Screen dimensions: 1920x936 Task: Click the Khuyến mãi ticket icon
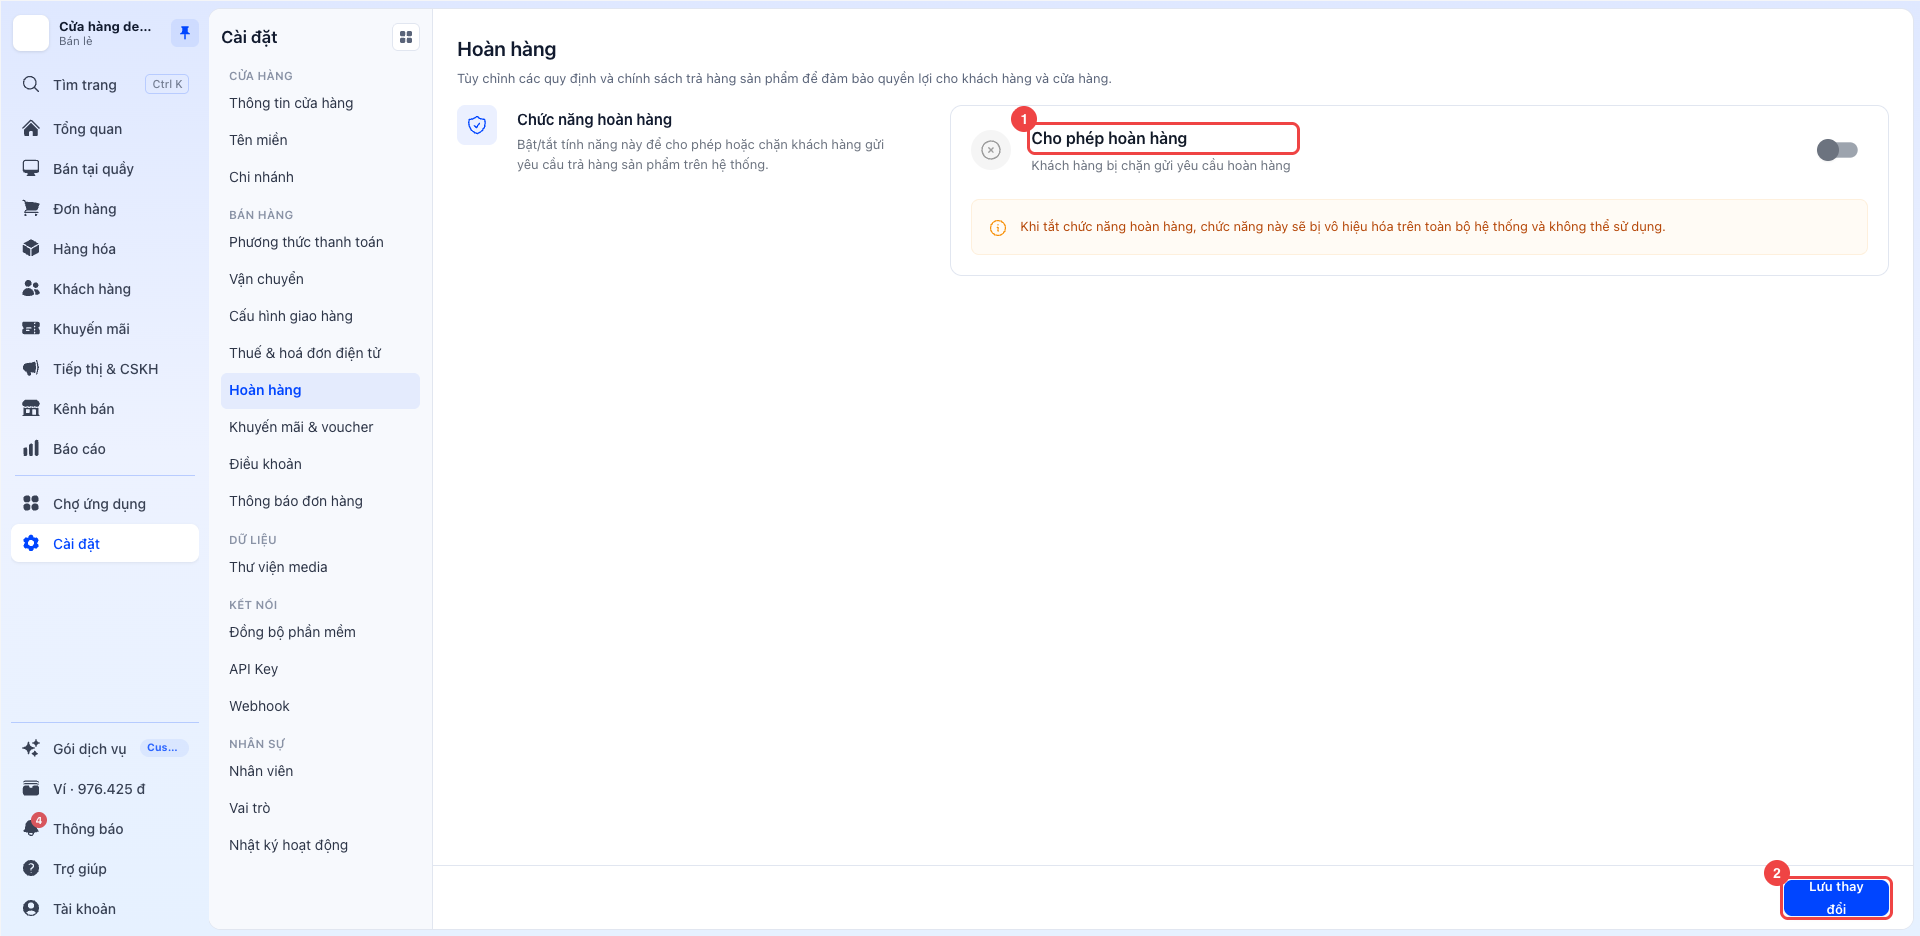[31, 328]
